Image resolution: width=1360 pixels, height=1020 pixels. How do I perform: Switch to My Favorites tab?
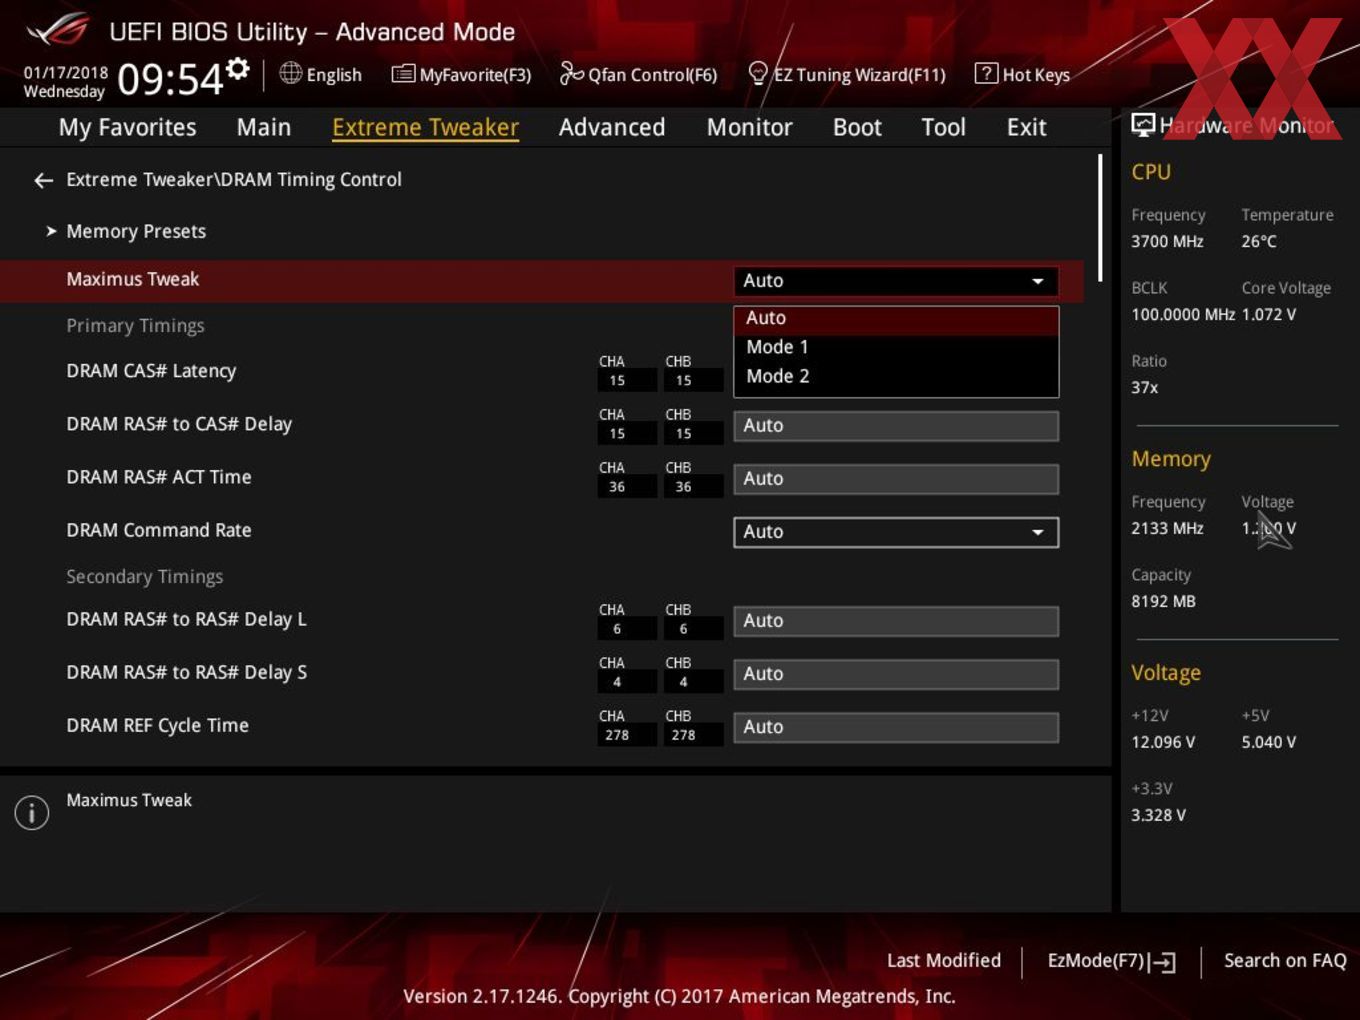[x=127, y=127]
